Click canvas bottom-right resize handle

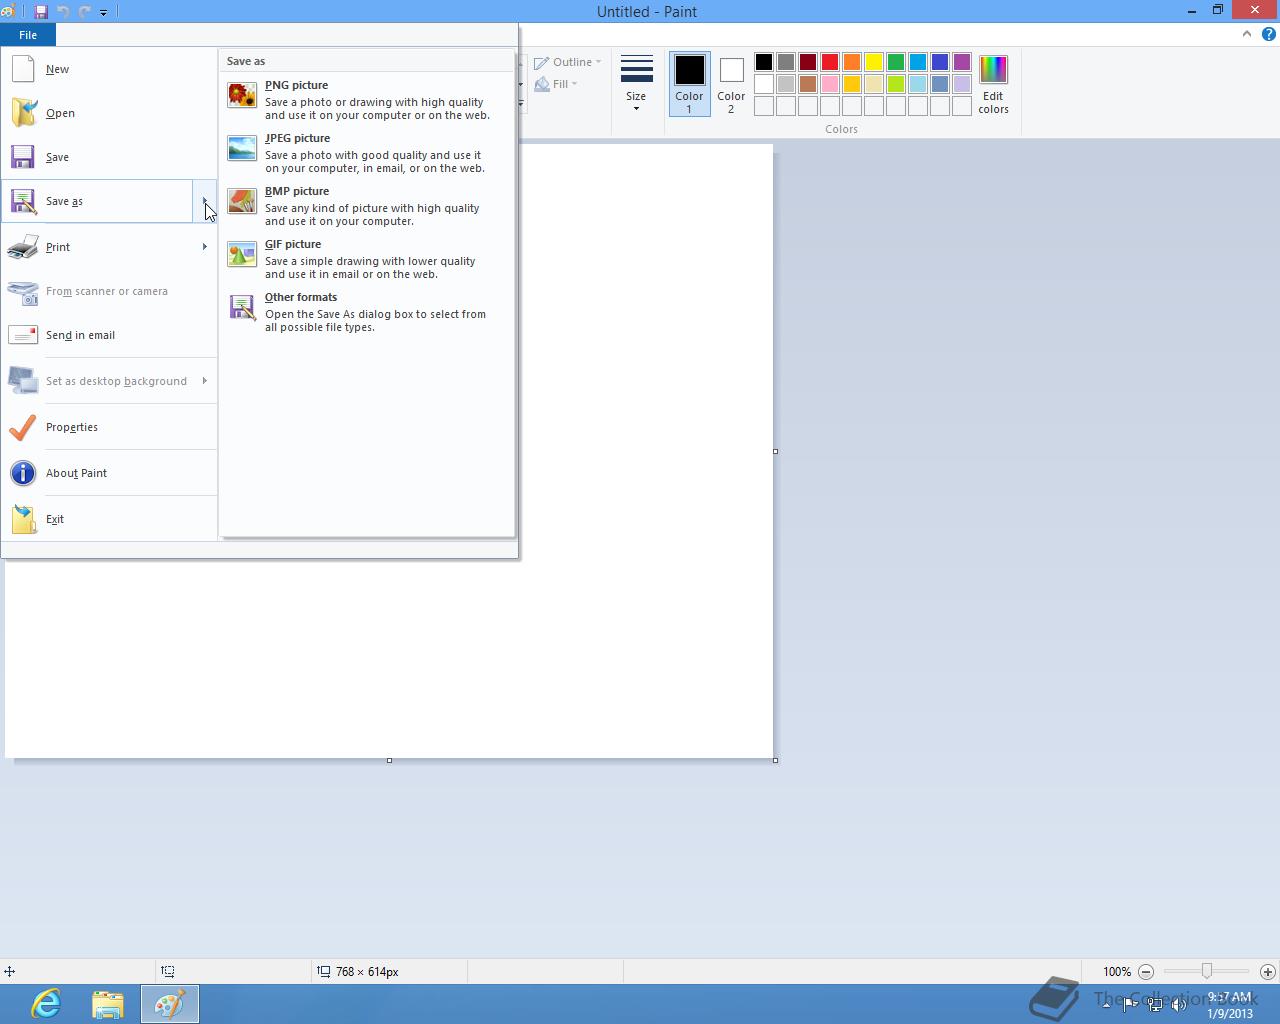tap(775, 760)
